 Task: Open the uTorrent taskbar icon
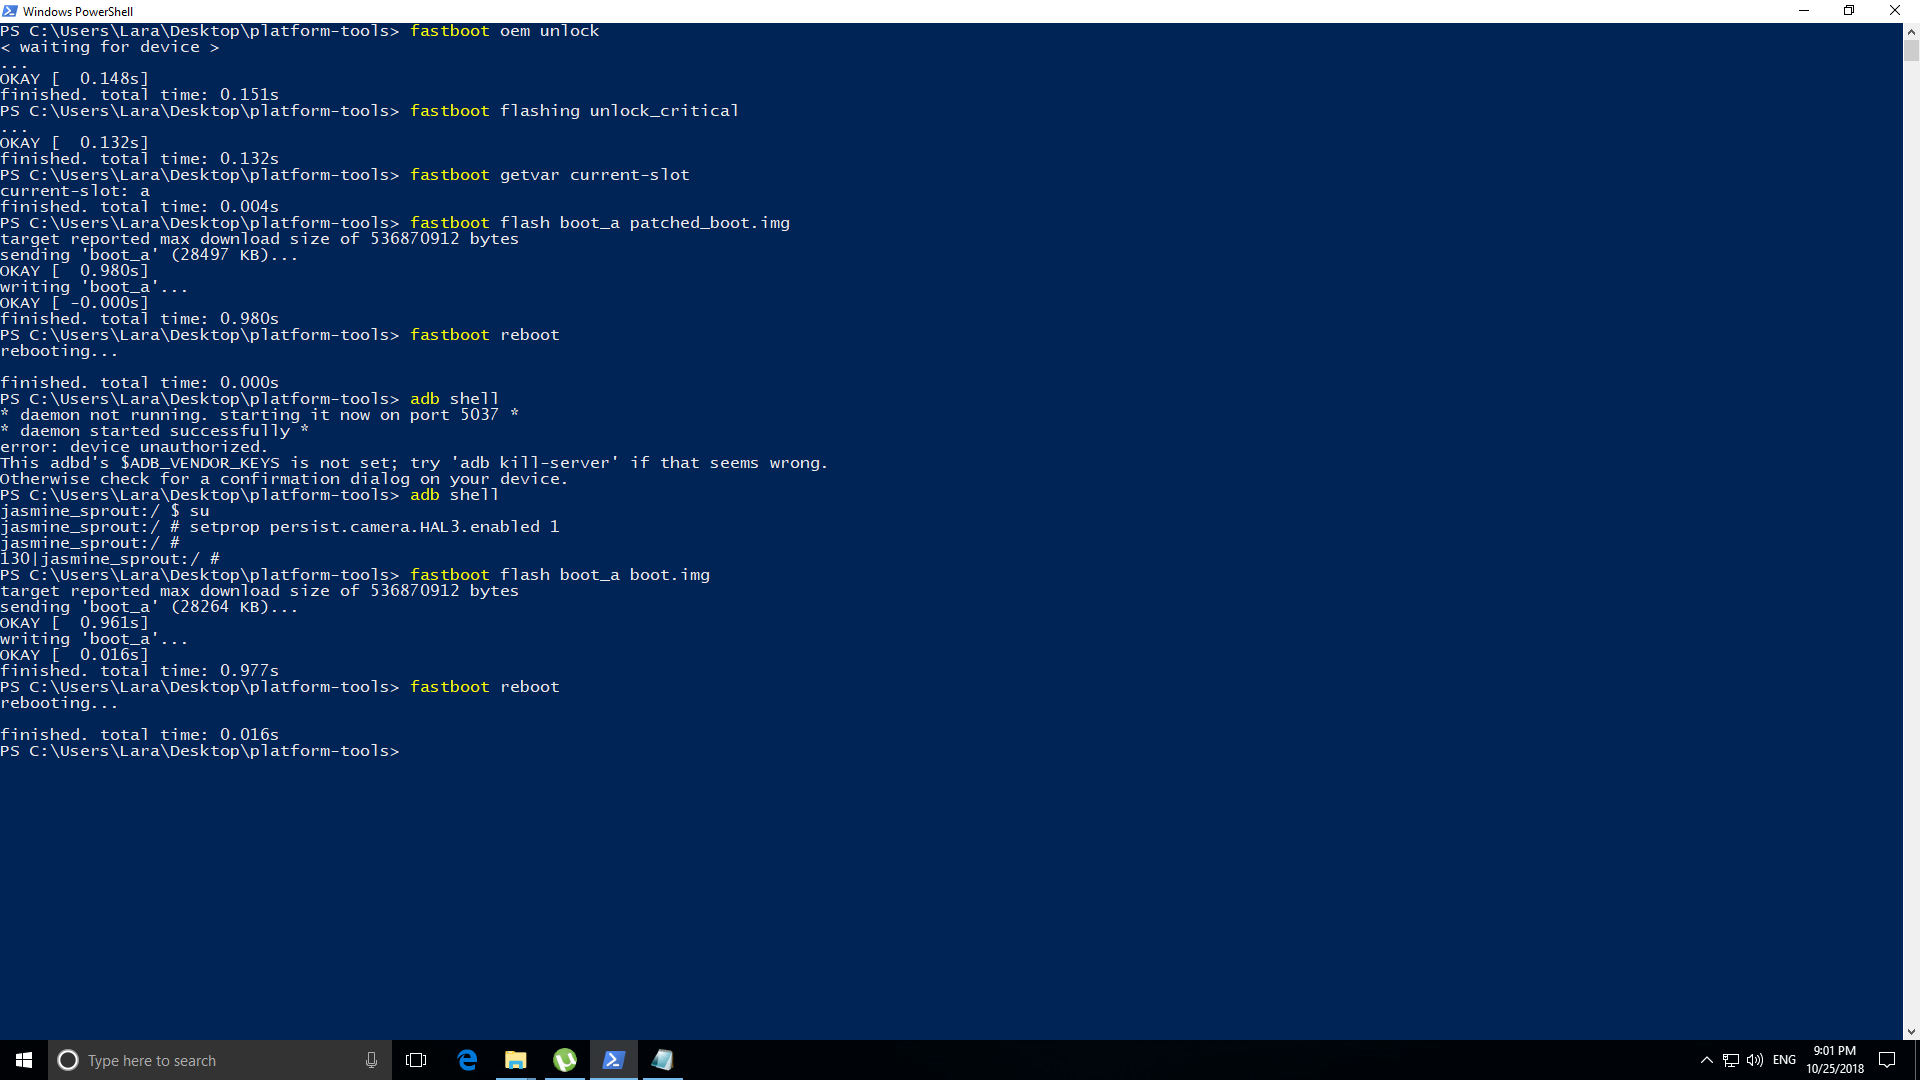tap(565, 1060)
